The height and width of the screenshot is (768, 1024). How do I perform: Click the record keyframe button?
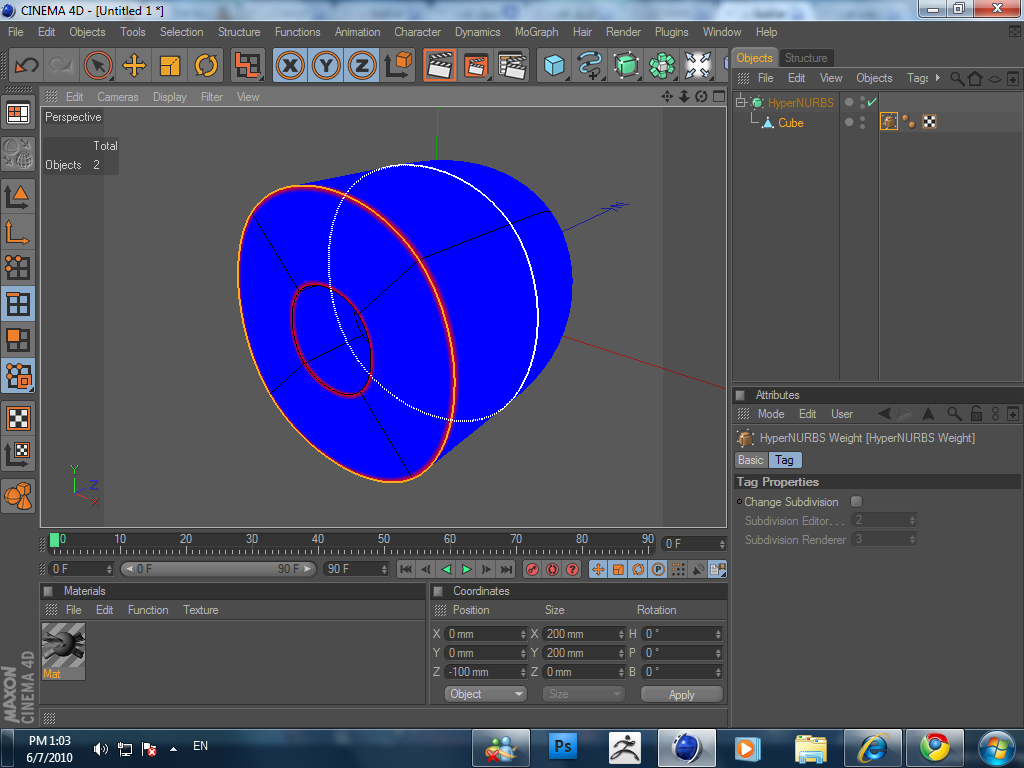pos(532,569)
